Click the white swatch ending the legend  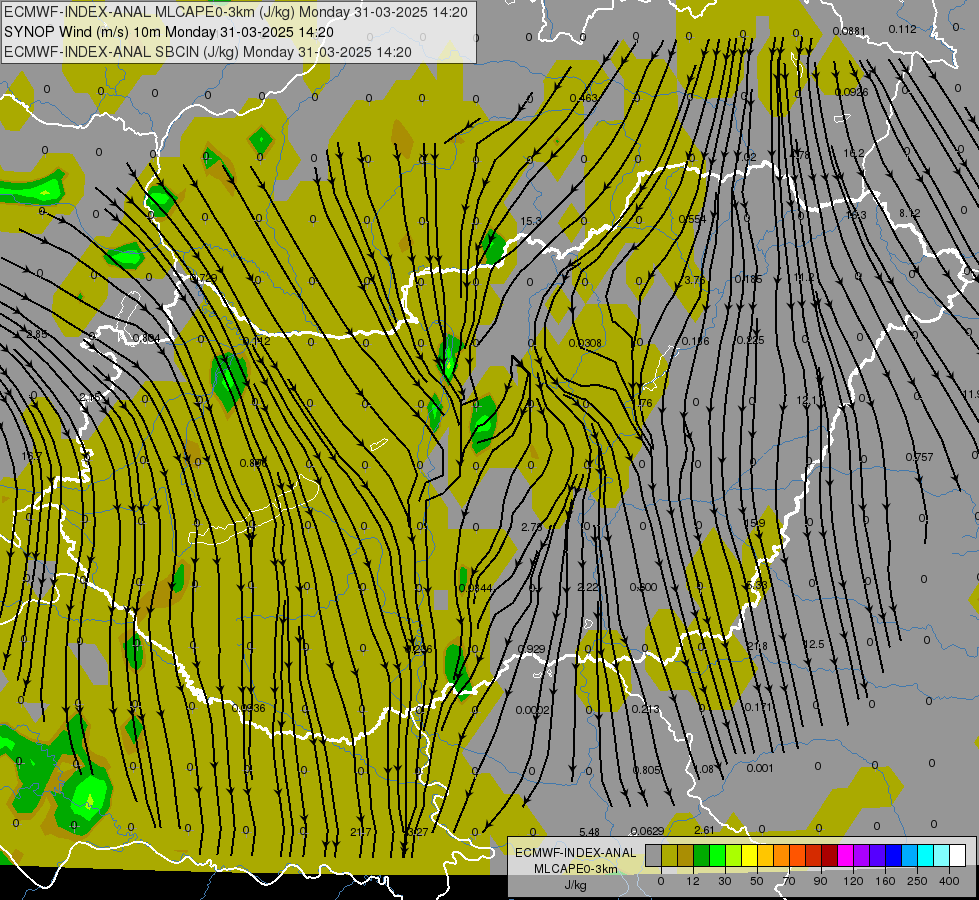tap(958, 855)
